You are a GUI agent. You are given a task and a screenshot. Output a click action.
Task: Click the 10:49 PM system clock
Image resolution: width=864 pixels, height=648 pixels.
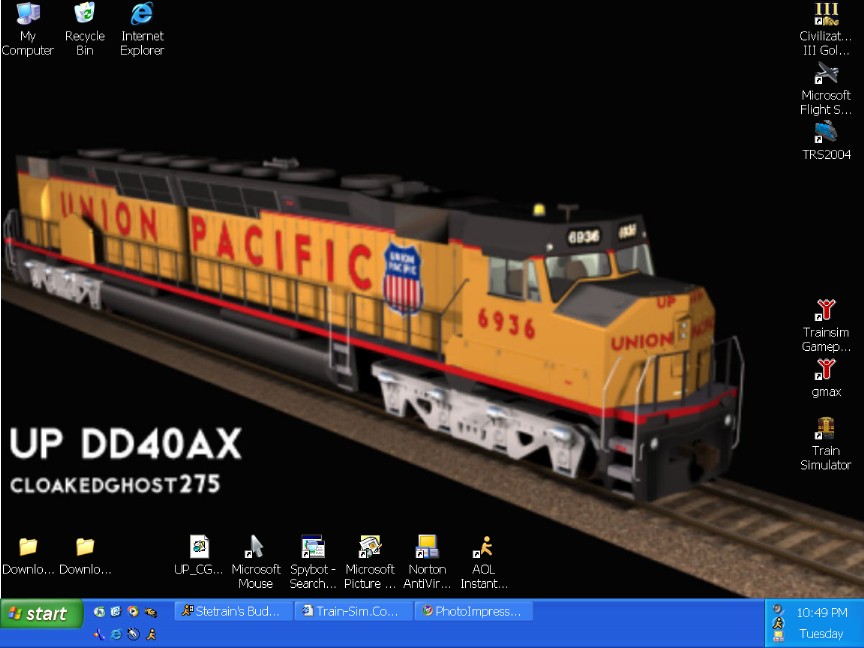point(822,612)
